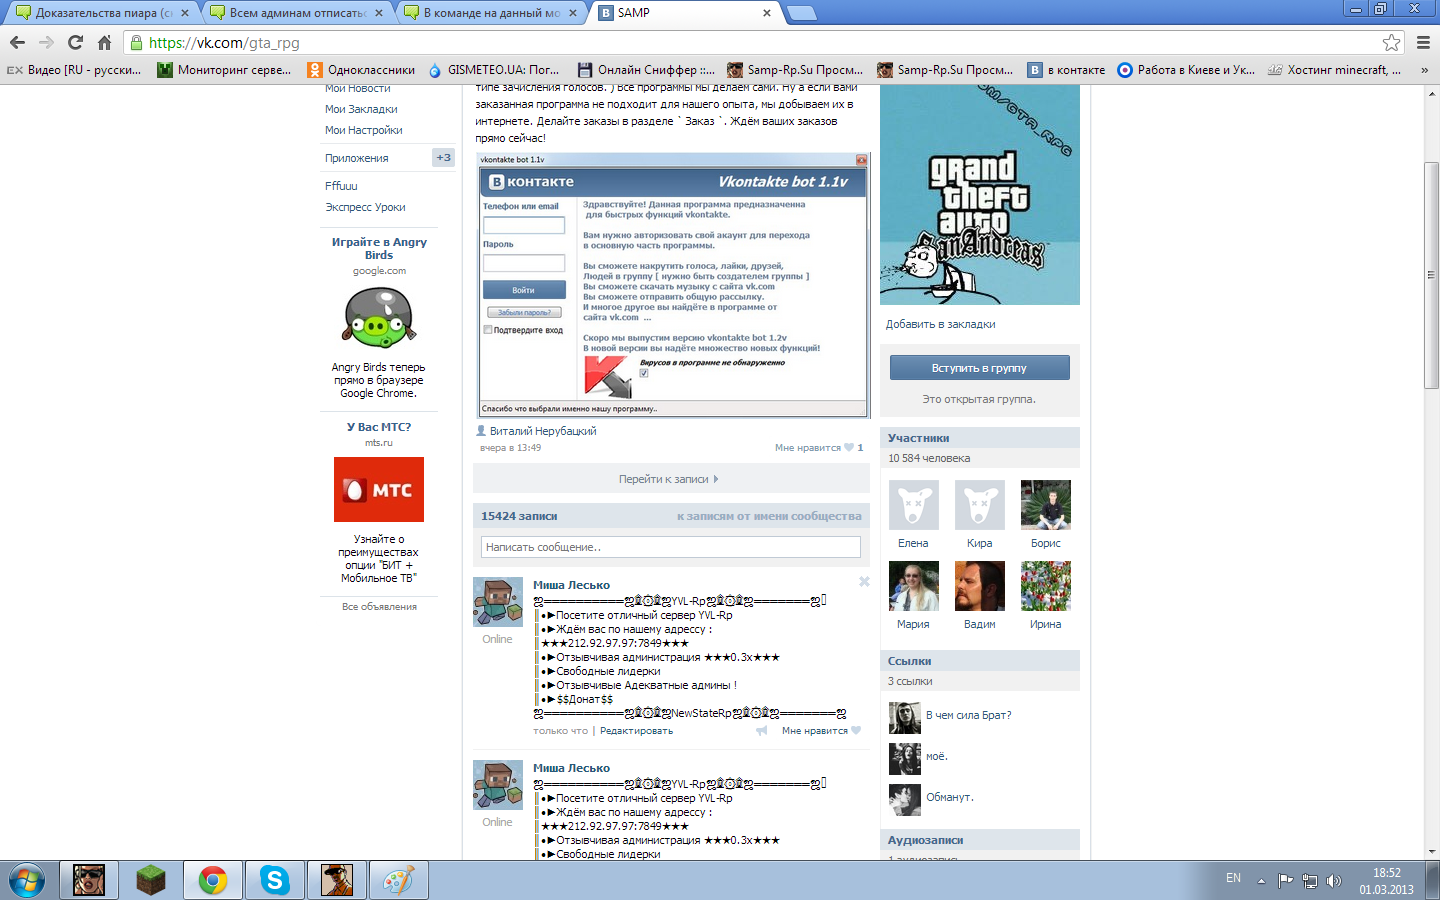
Task: Open the 'Мониторинг серве...' bookmark
Action: 225,70
